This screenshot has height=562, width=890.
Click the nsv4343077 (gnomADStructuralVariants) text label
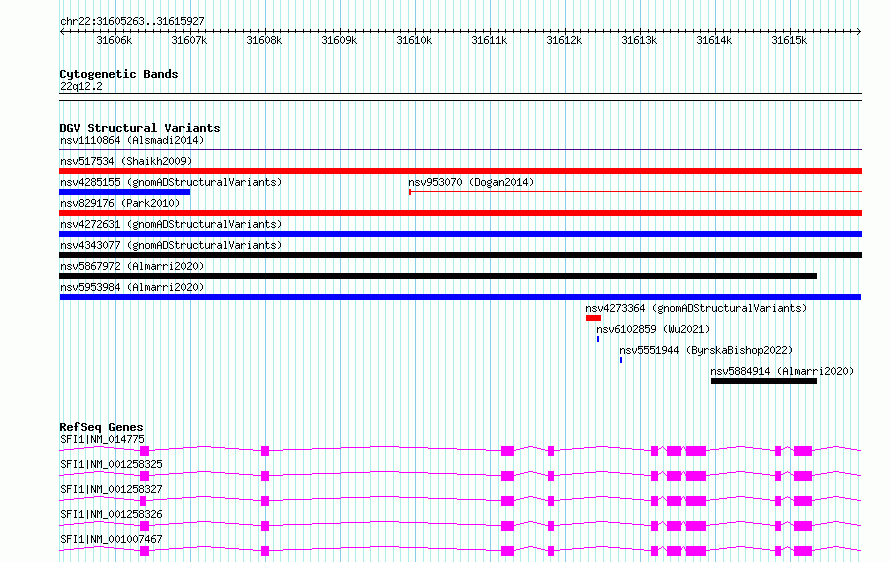(171, 245)
